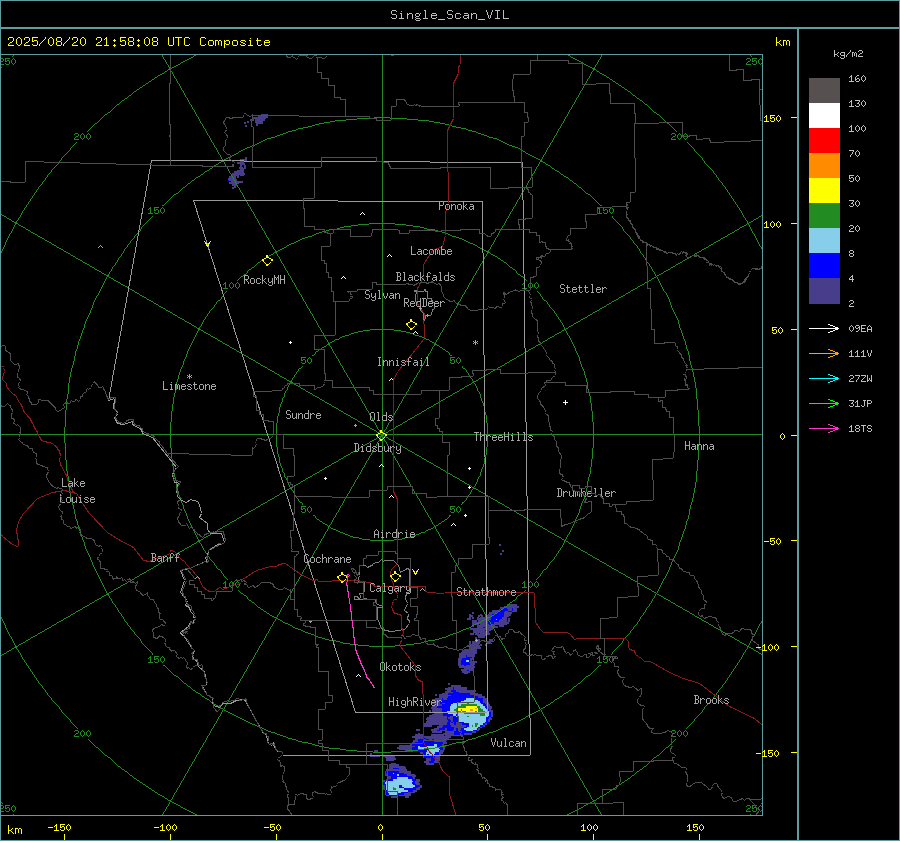
Task: Click the cyan 27ZW arrow in legend
Action: point(824,379)
